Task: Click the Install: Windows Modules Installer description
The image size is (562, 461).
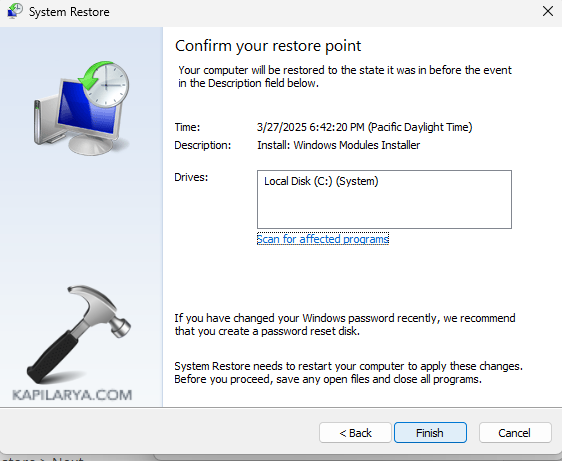Action: (x=338, y=145)
